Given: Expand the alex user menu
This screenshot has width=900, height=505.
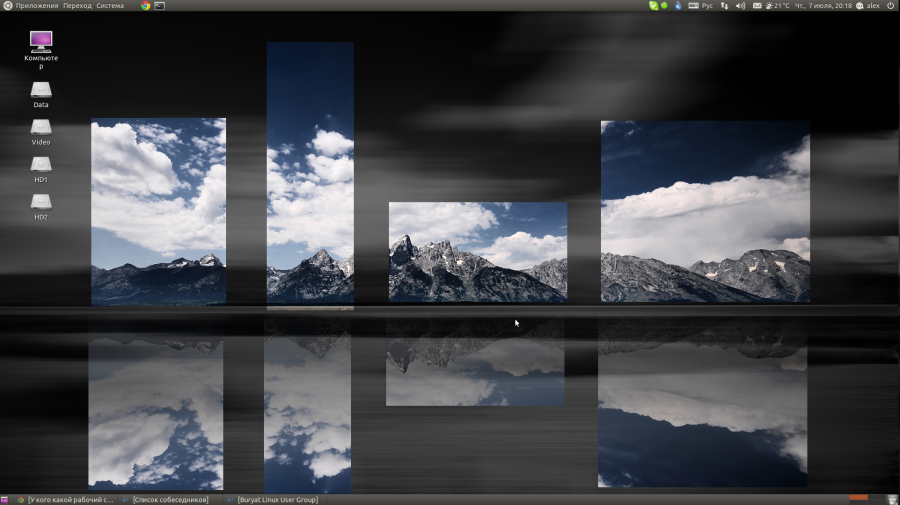Looking at the screenshot, I should [867, 6].
